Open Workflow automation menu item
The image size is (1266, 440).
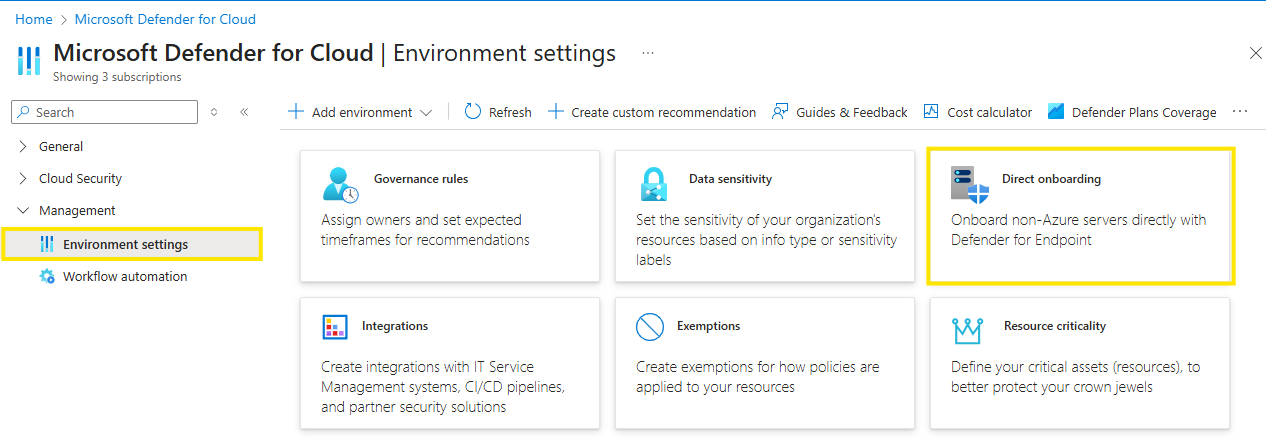coord(124,276)
